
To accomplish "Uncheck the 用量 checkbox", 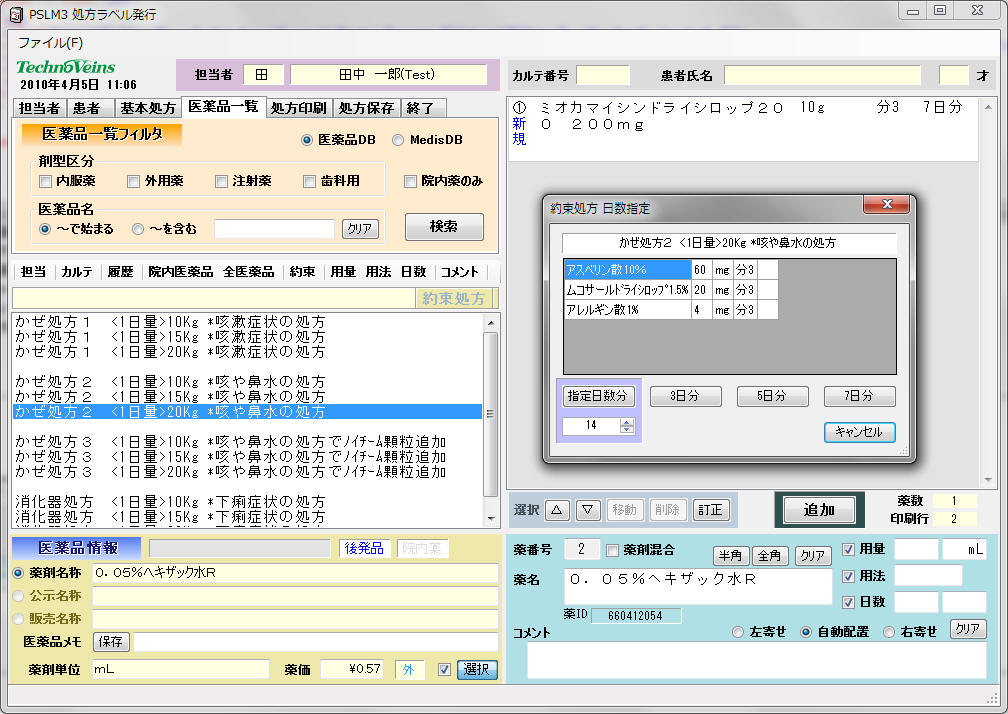I will coord(849,549).
